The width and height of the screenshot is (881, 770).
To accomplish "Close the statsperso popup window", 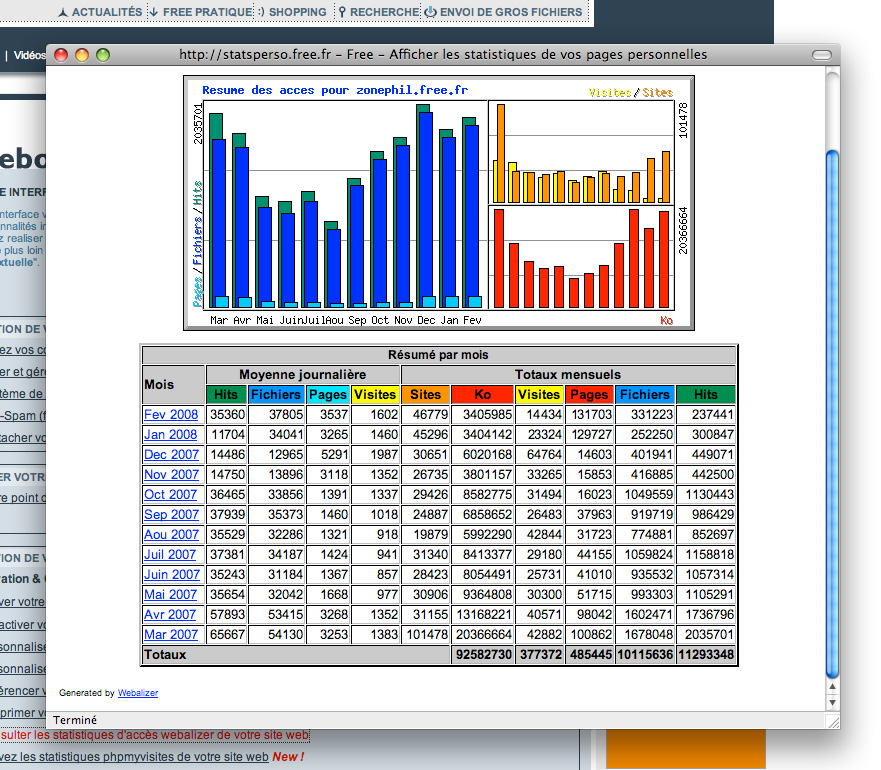I will (61, 55).
